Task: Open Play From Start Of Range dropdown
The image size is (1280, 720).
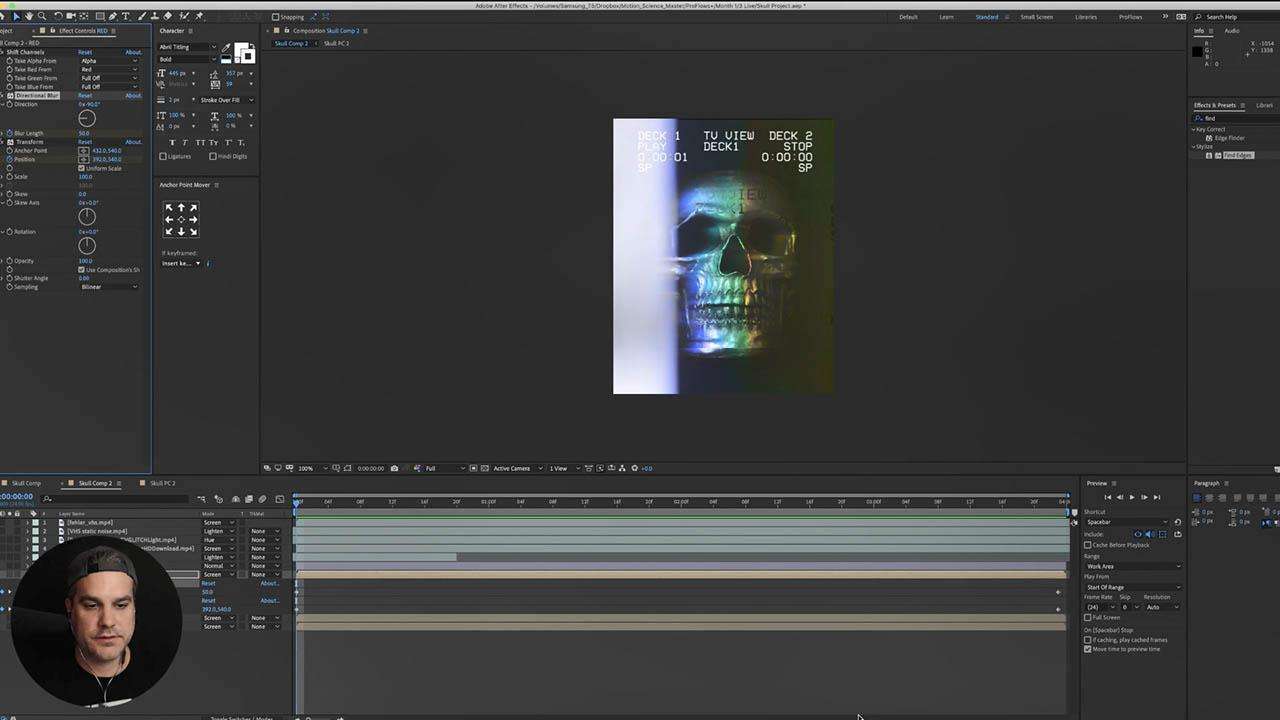Action: tap(1132, 587)
